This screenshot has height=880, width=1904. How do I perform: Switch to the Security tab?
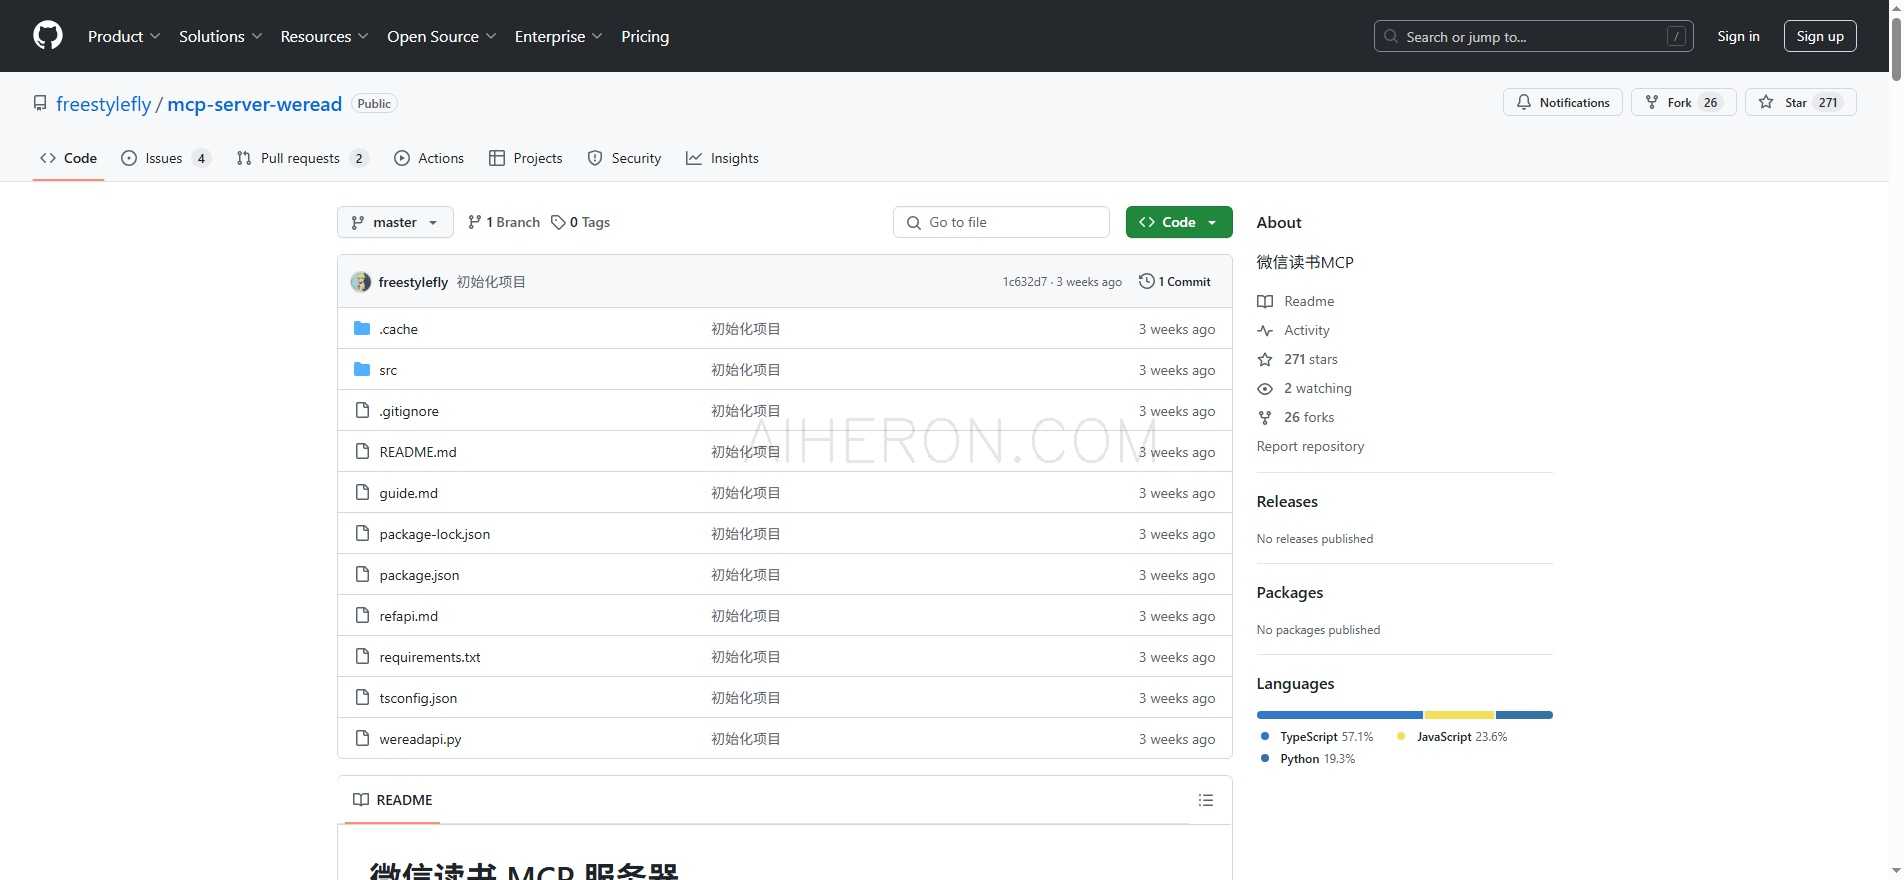624,158
